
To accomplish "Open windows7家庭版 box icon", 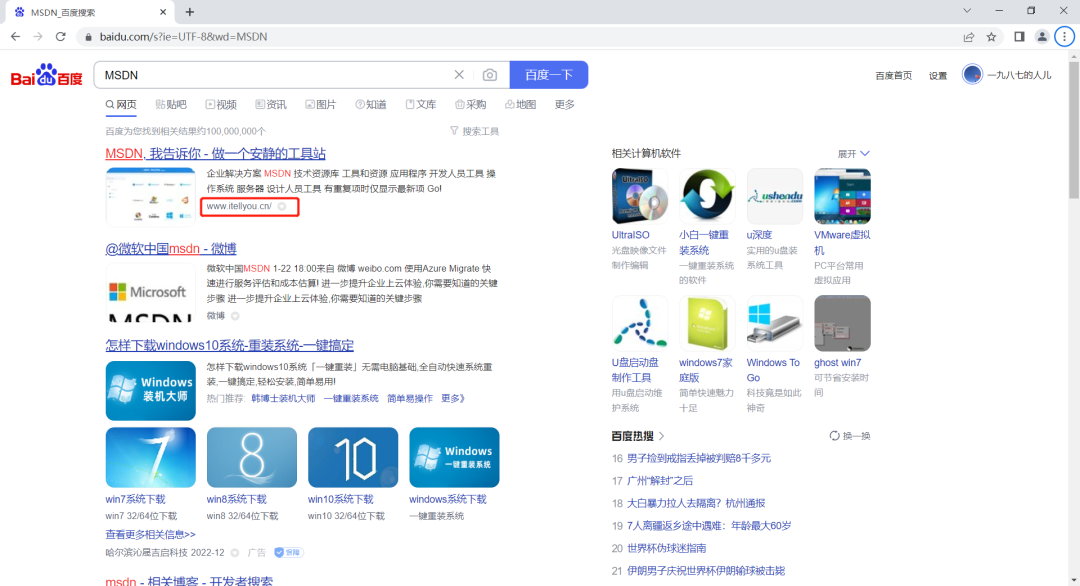I will pyautogui.click(x=707, y=323).
